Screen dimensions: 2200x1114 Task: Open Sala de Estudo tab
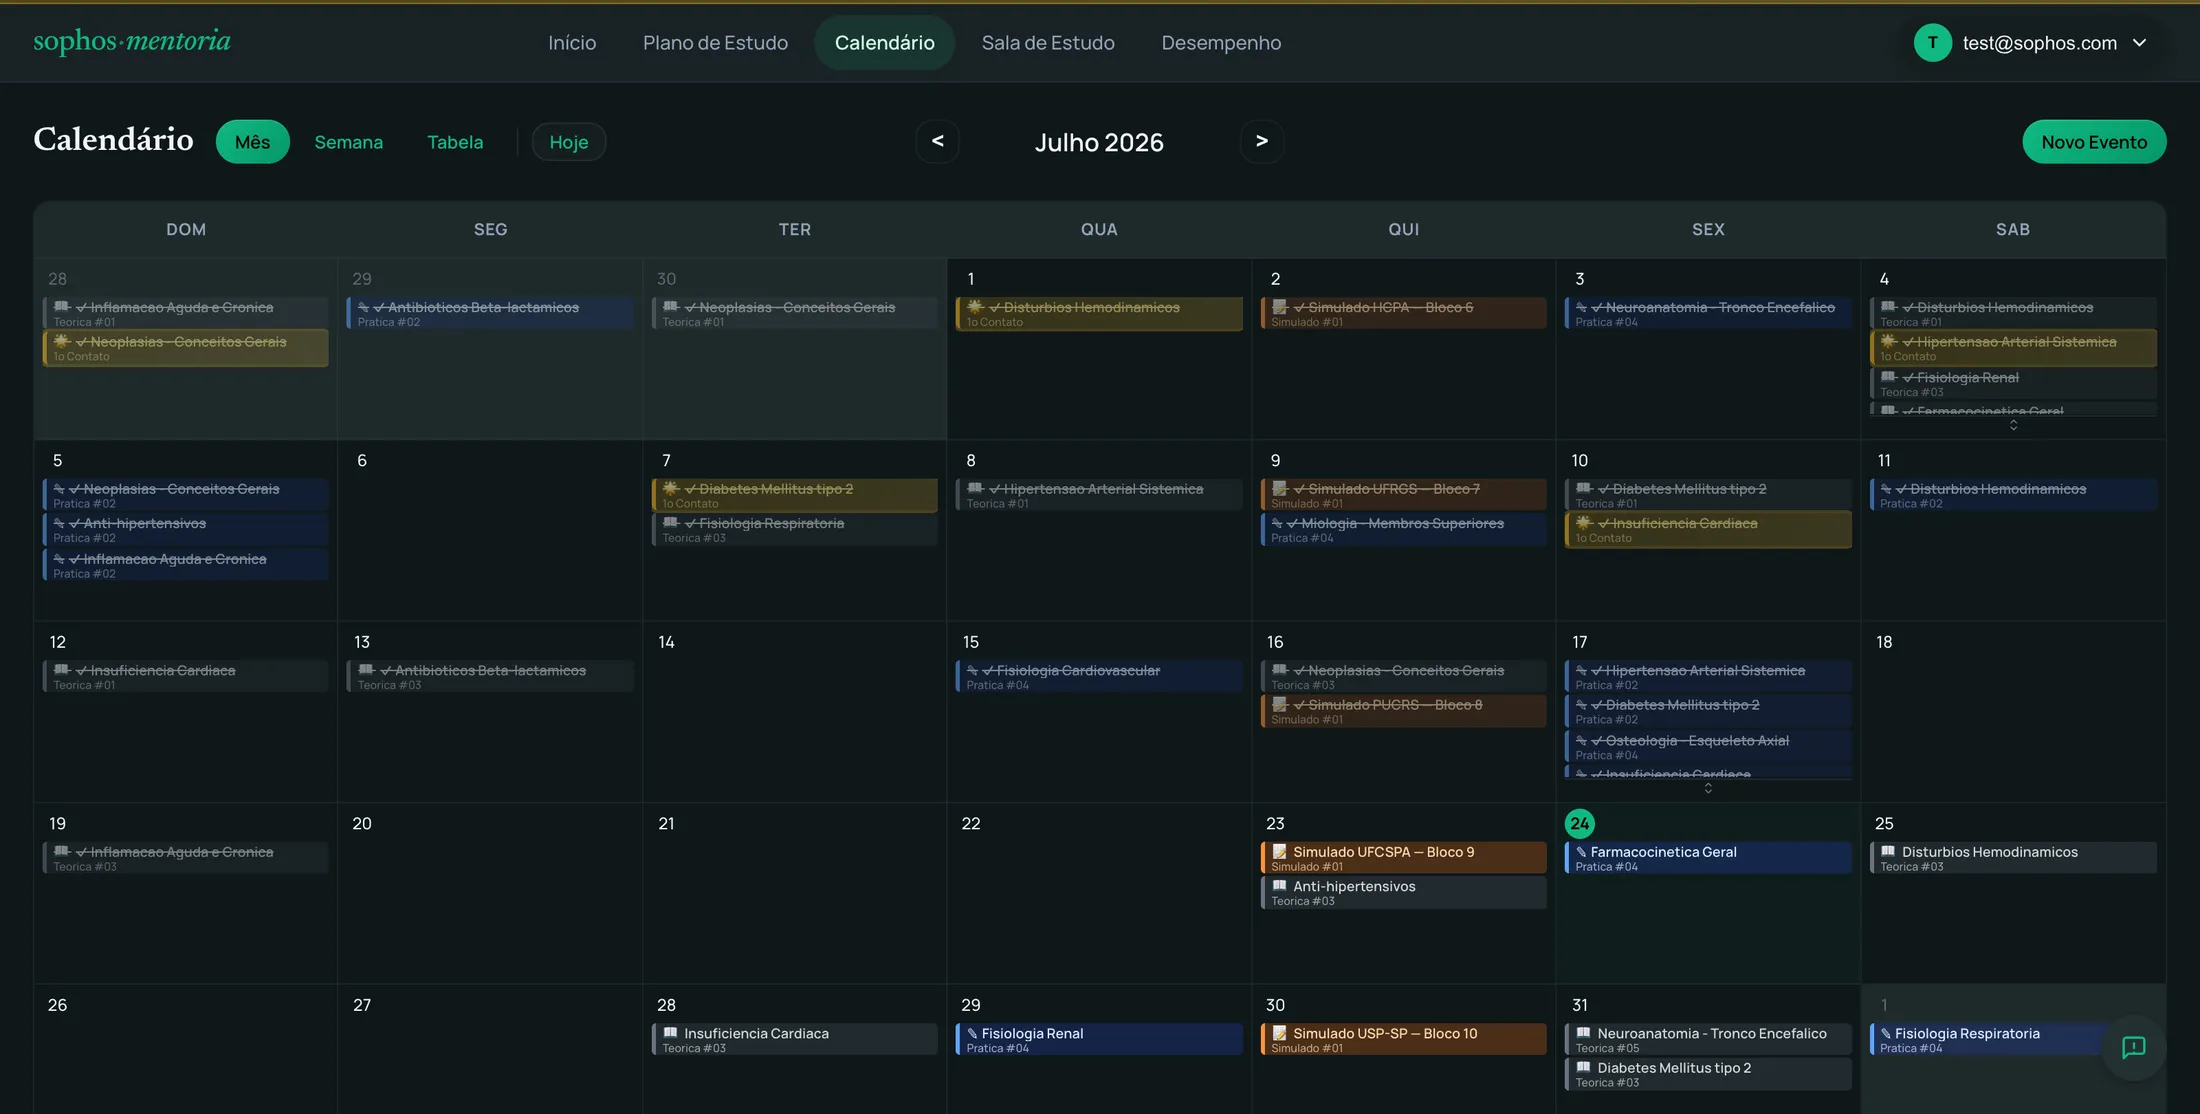1048,43
